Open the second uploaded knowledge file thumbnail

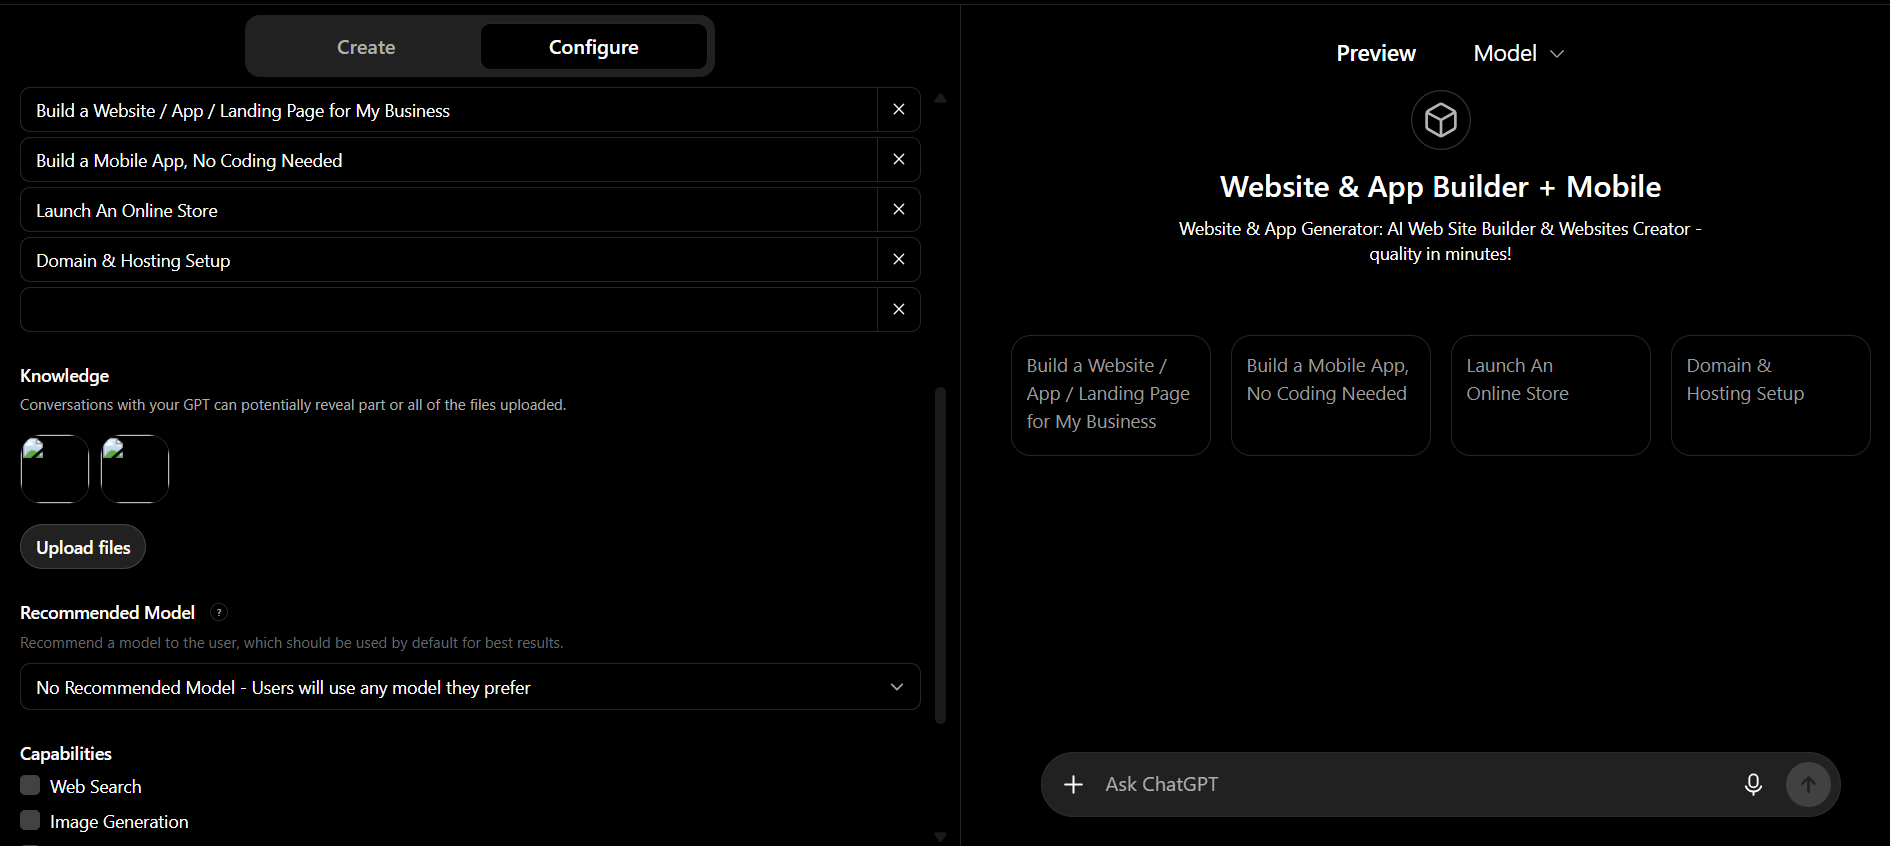click(x=135, y=469)
